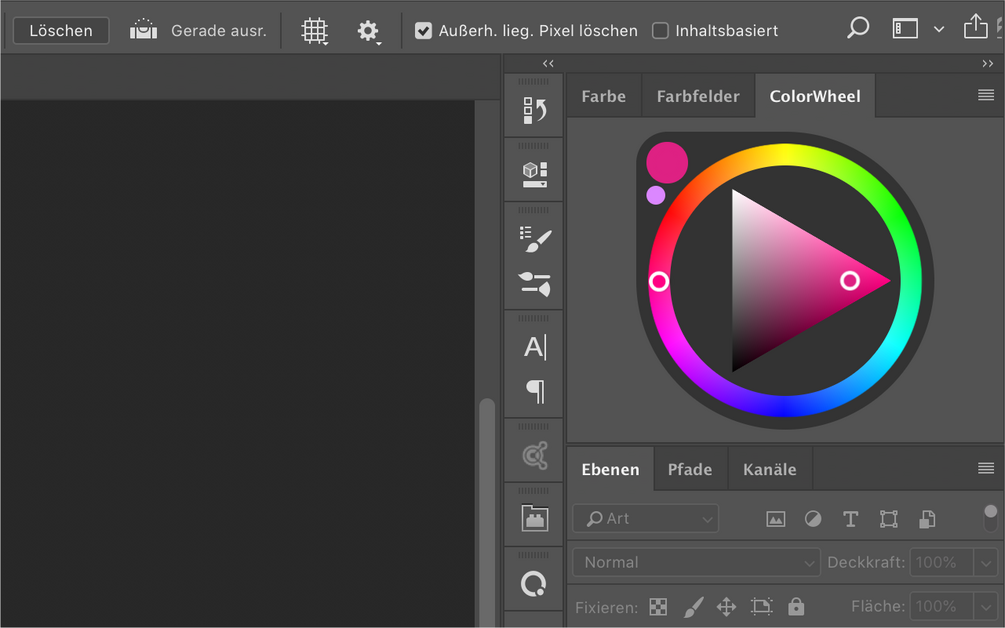Open the Ebenen panel menu
1005x628 pixels.
point(986,468)
